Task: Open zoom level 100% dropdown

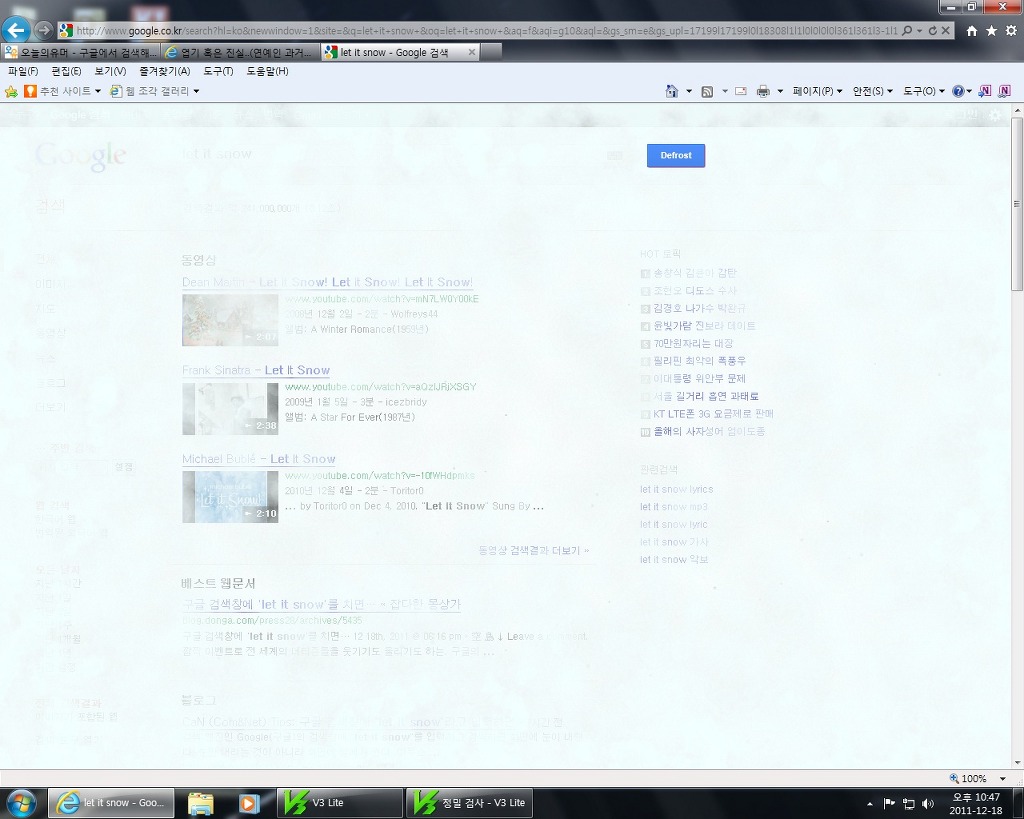Action: pos(1002,779)
